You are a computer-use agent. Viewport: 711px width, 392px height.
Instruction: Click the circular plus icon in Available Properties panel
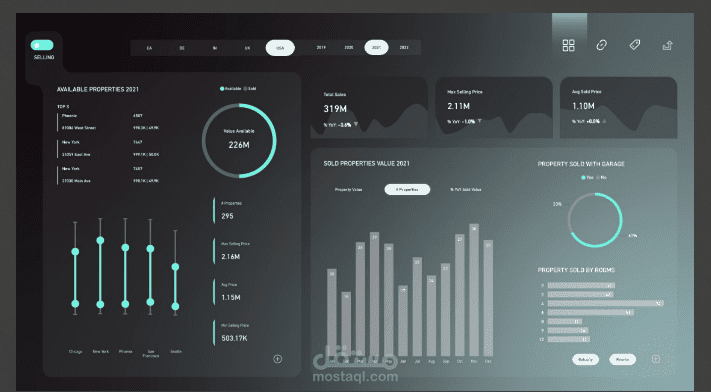click(x=278, y=359)
